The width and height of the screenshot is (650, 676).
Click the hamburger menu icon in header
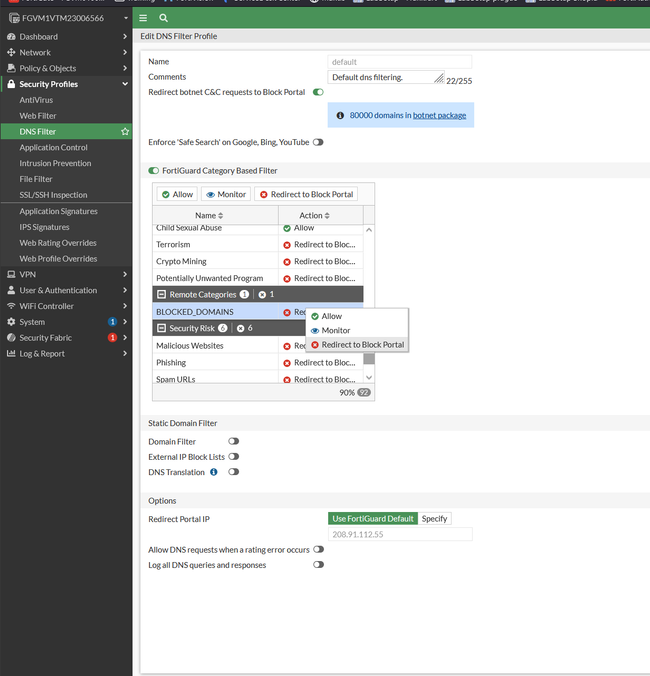tap(143, 18)
